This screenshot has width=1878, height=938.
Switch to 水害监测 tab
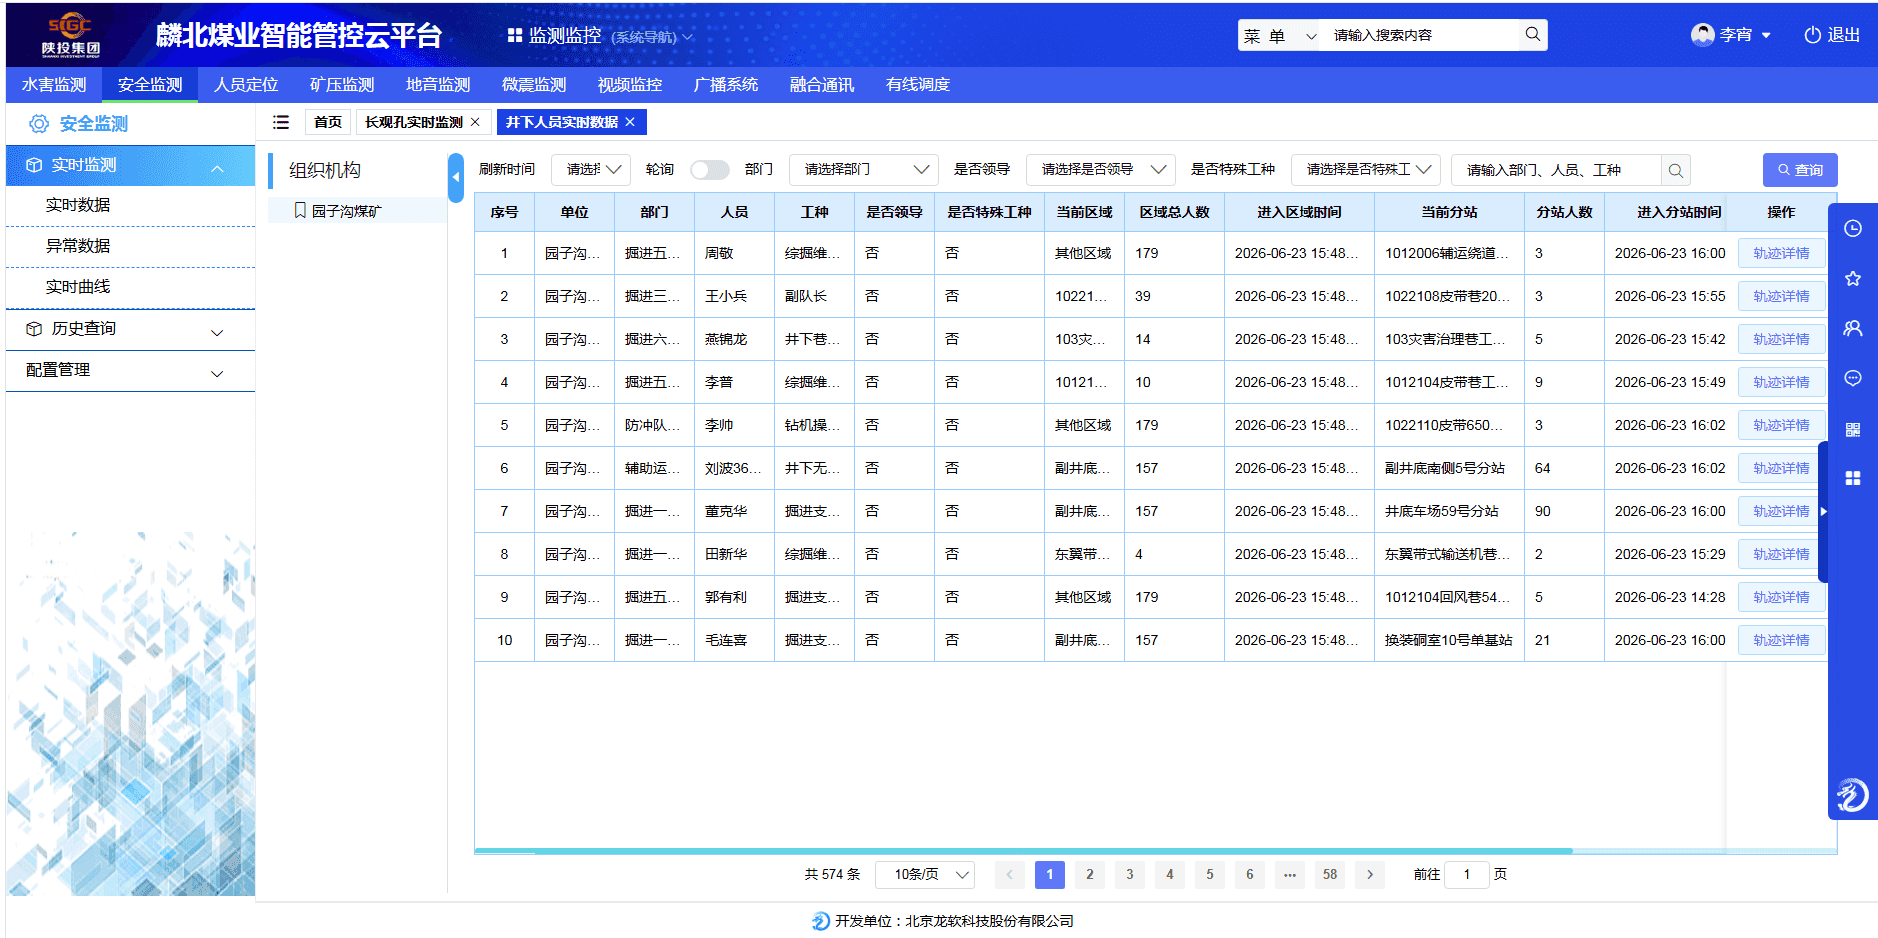[54, 85]
